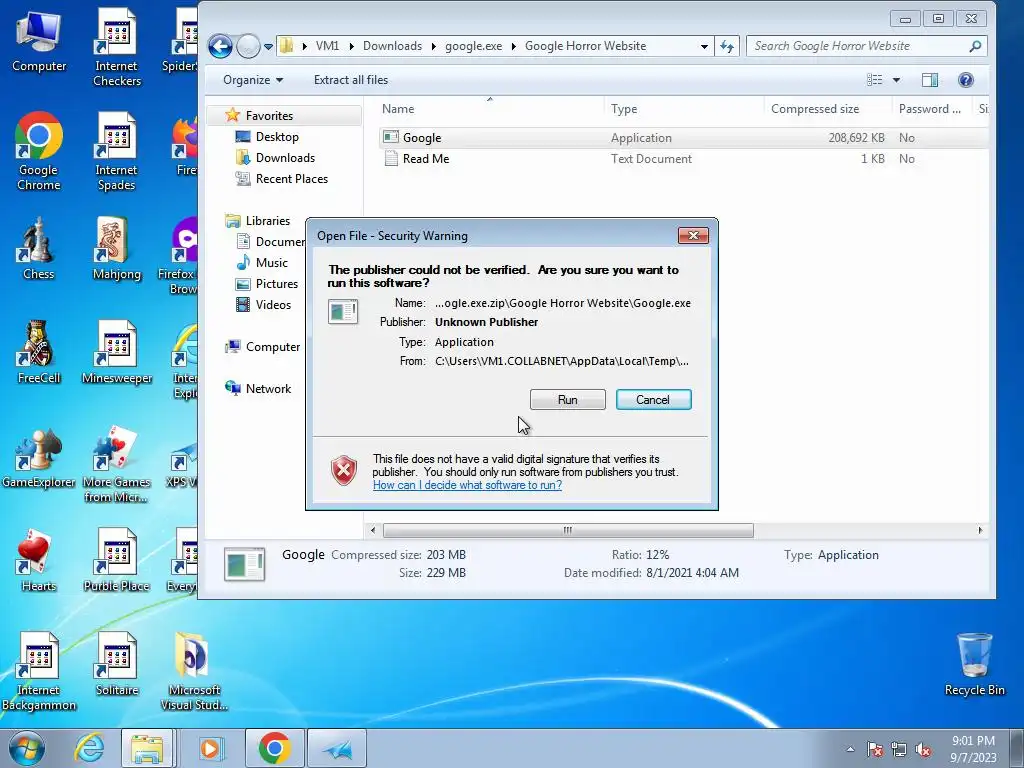Go back using the Explorer back arrow
Screen dimensions: 1024x768
[220, 46]
